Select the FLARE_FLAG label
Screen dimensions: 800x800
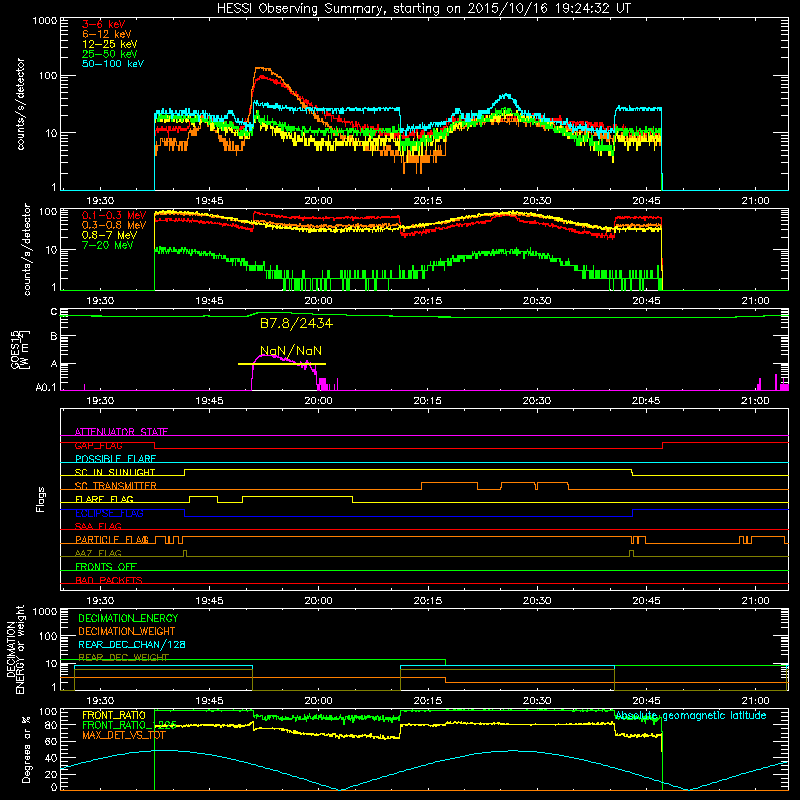click(104, 499)
